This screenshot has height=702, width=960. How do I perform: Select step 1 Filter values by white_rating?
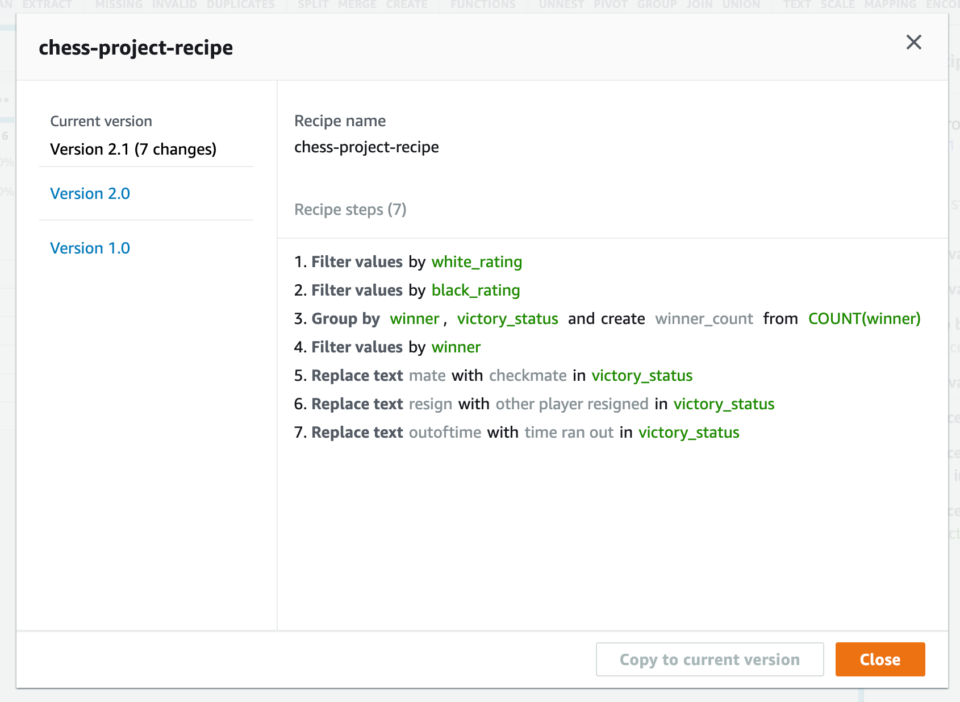pos(408,262)
